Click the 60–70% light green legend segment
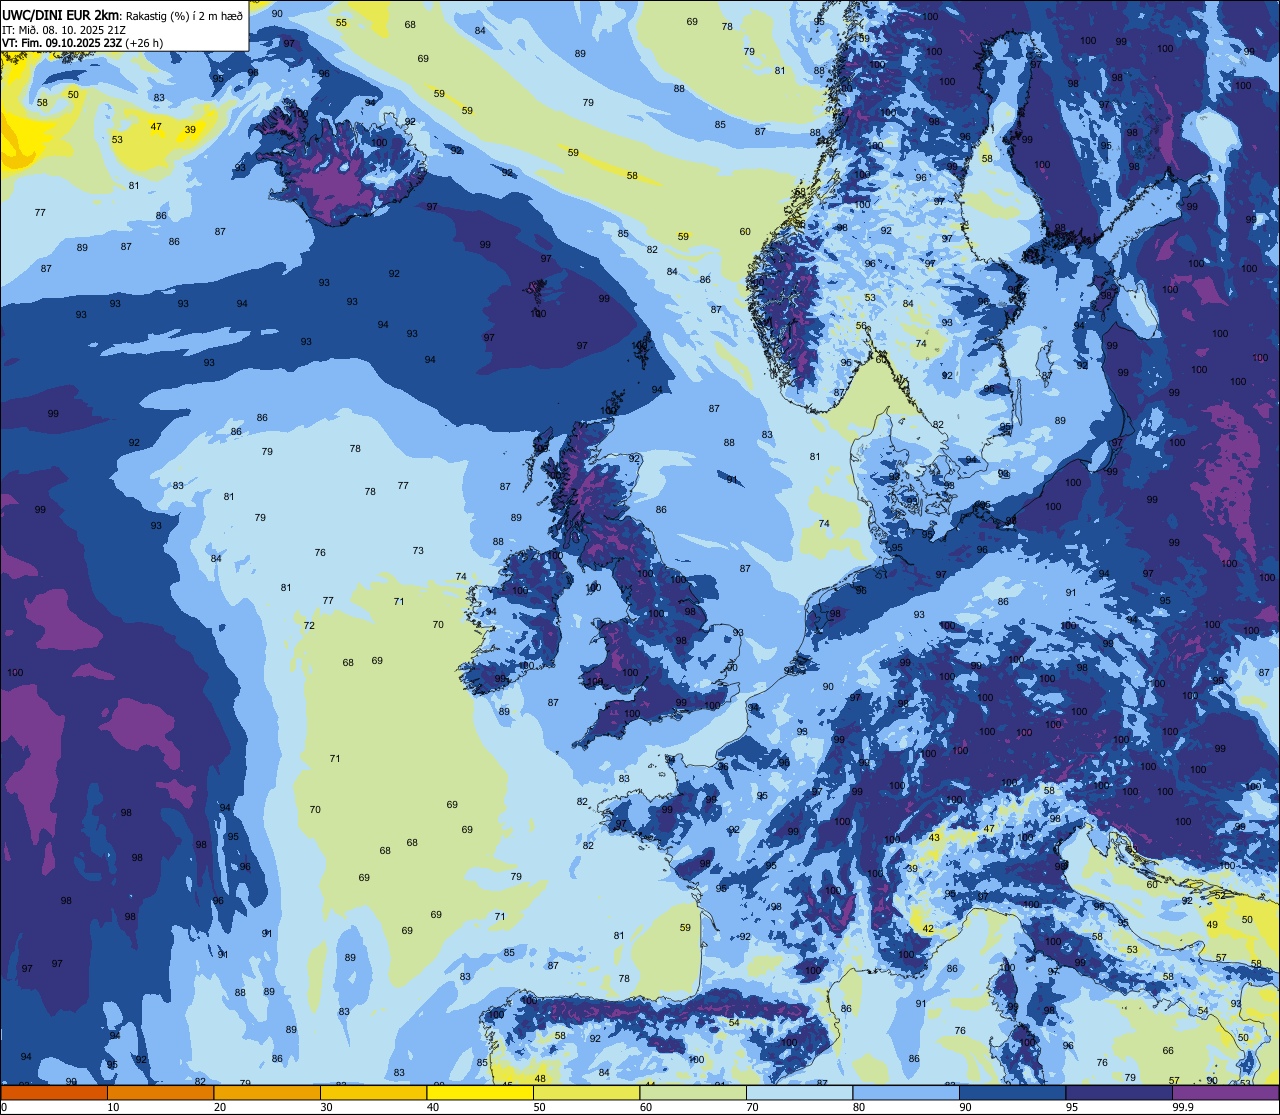The image size is (1280, 1115). coord(693,1092)
